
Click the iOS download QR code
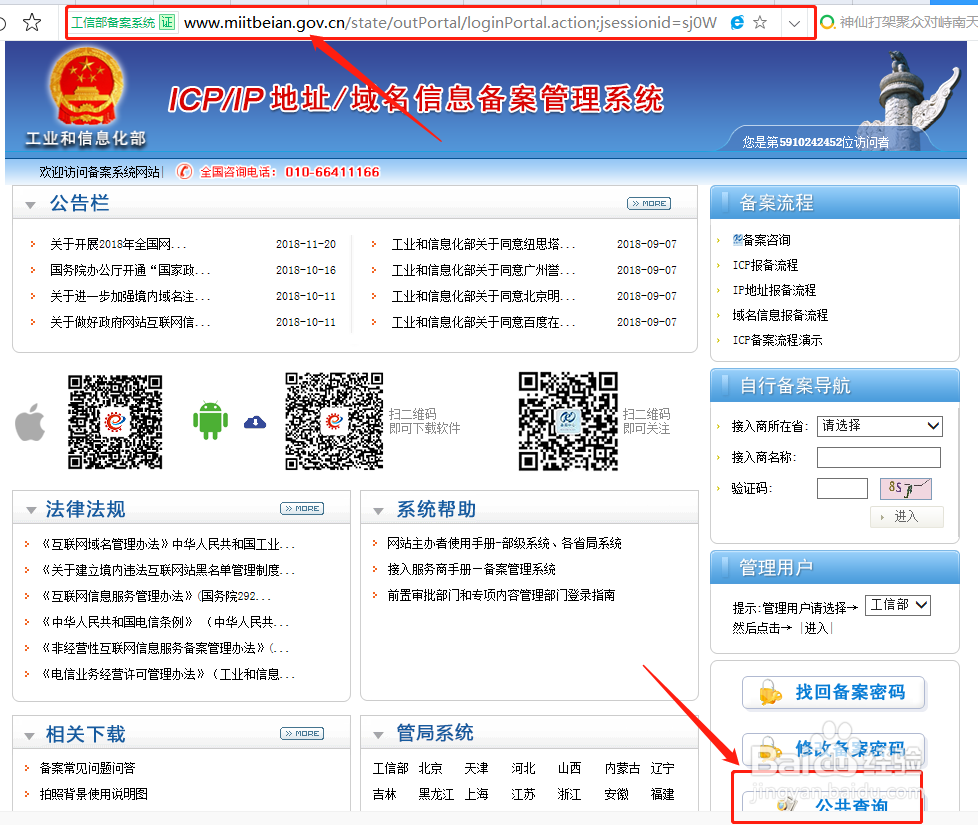[114, 422]
